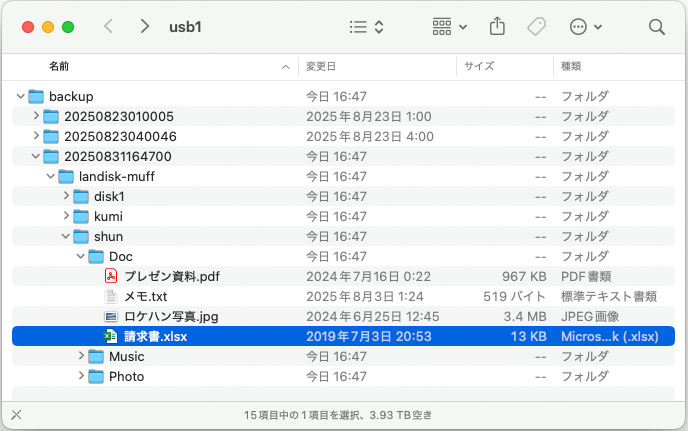Click the date 2019年7月3日 20:53
688x431 pixels.
369,337
